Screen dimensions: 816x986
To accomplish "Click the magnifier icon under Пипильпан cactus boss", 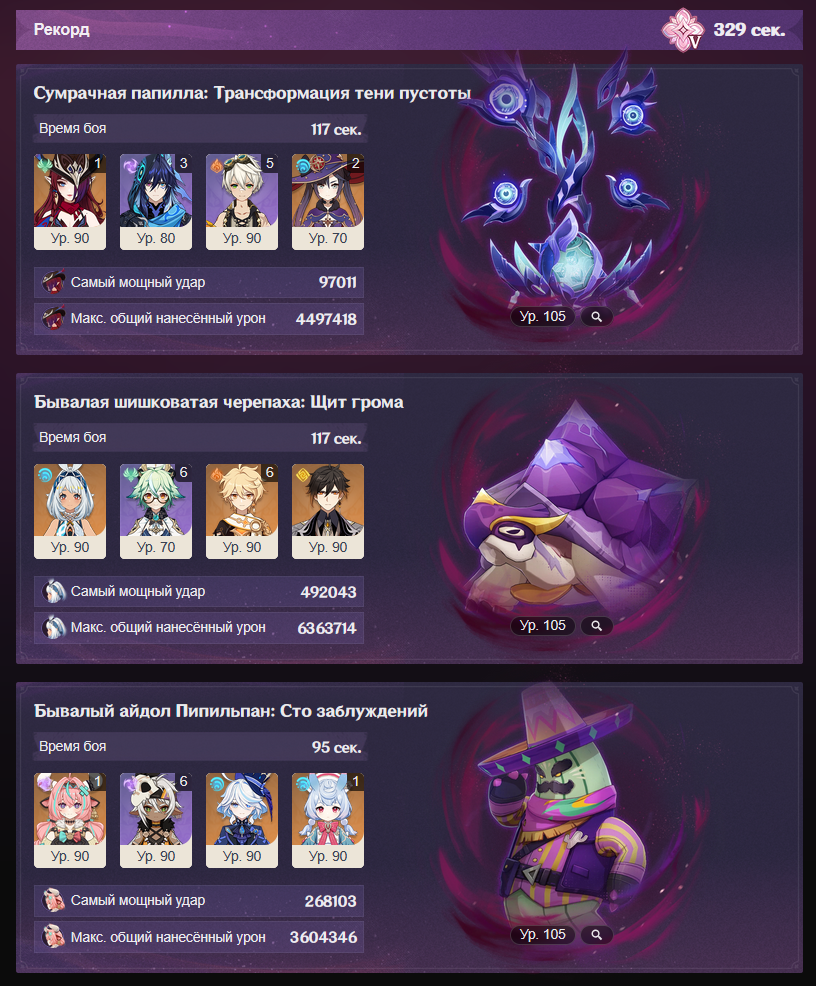I will pyautogui.click(x=597, y=935).
